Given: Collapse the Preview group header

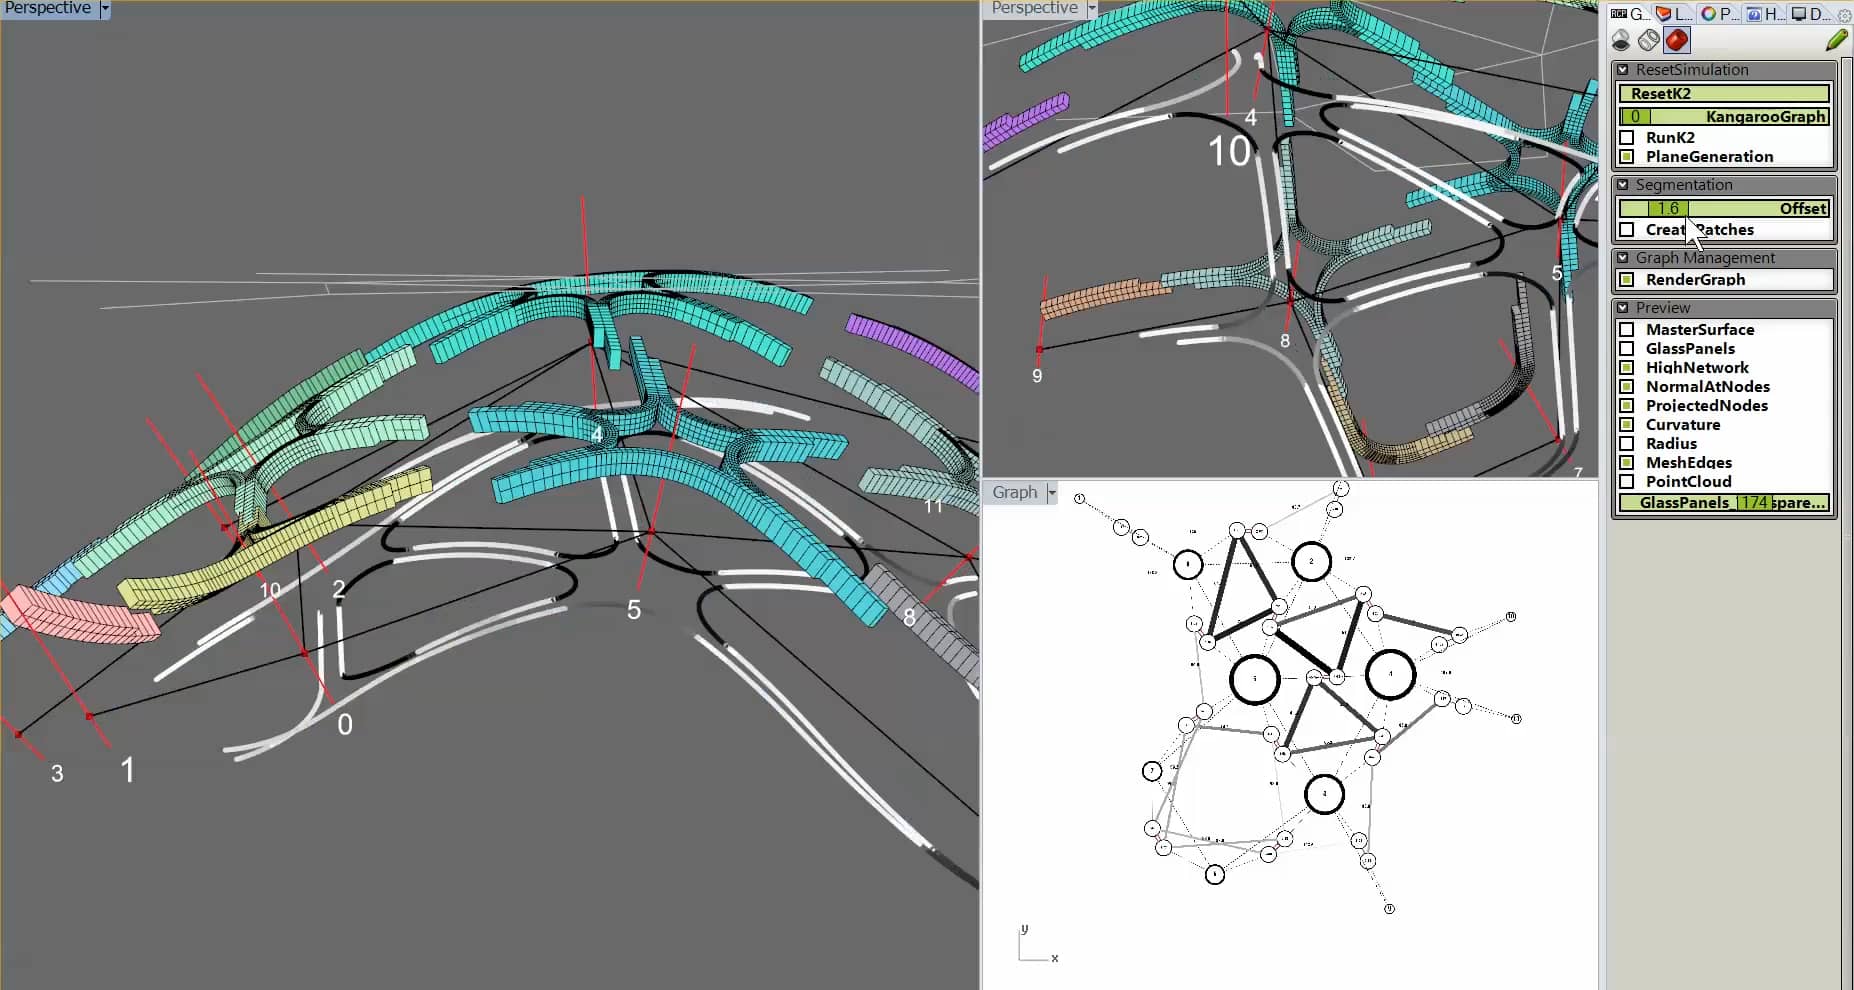Looking at the screenshot, I should click(x=1624, y=307).
